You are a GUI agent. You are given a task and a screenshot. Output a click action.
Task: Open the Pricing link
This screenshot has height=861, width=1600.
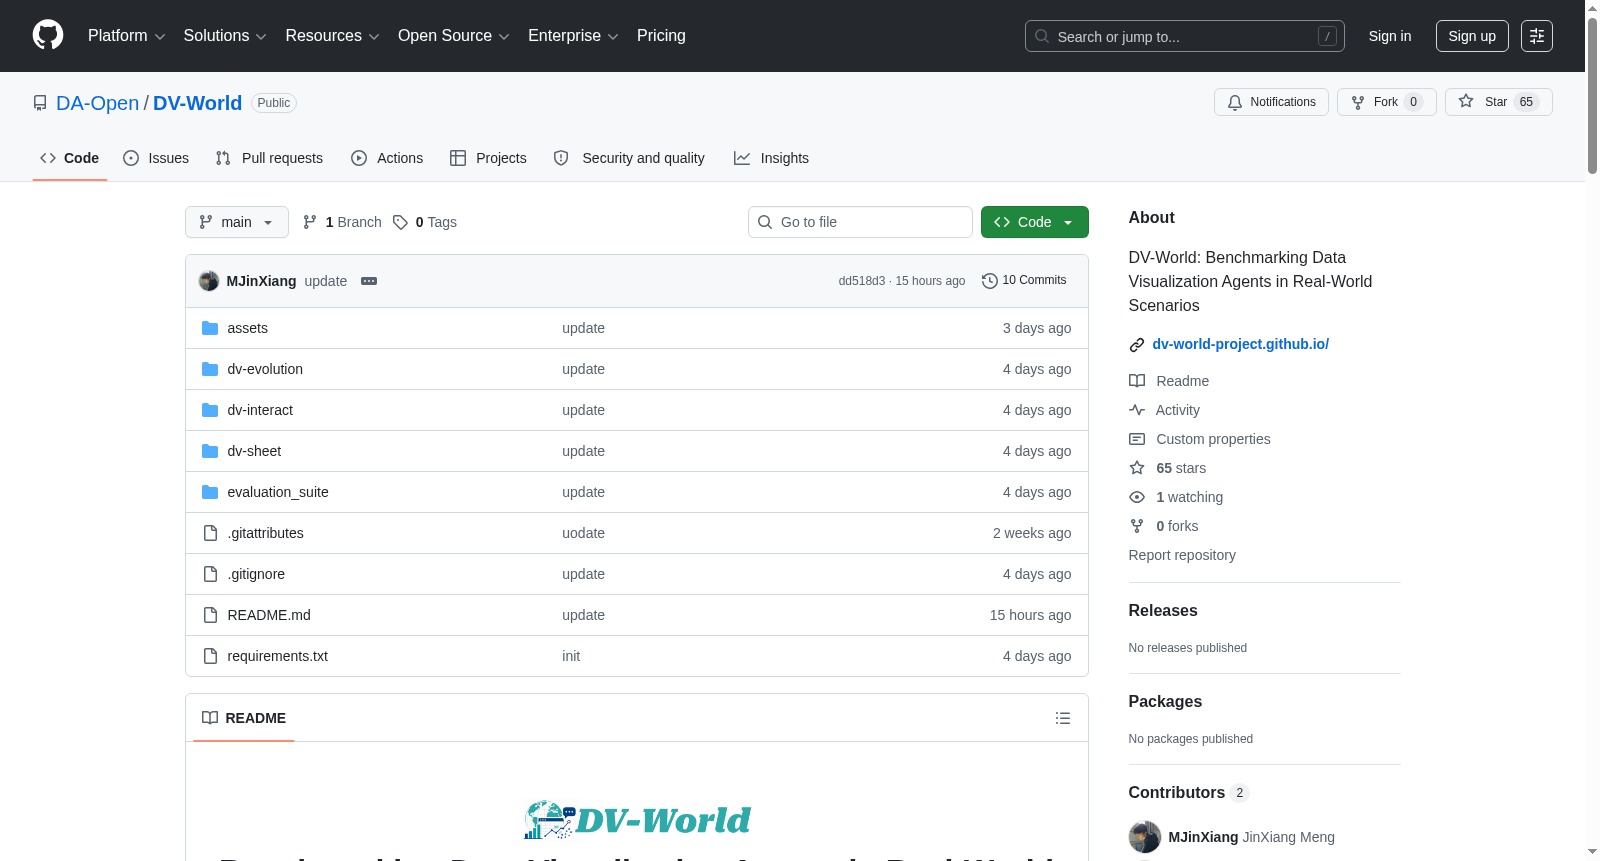(x=661, y=36)
